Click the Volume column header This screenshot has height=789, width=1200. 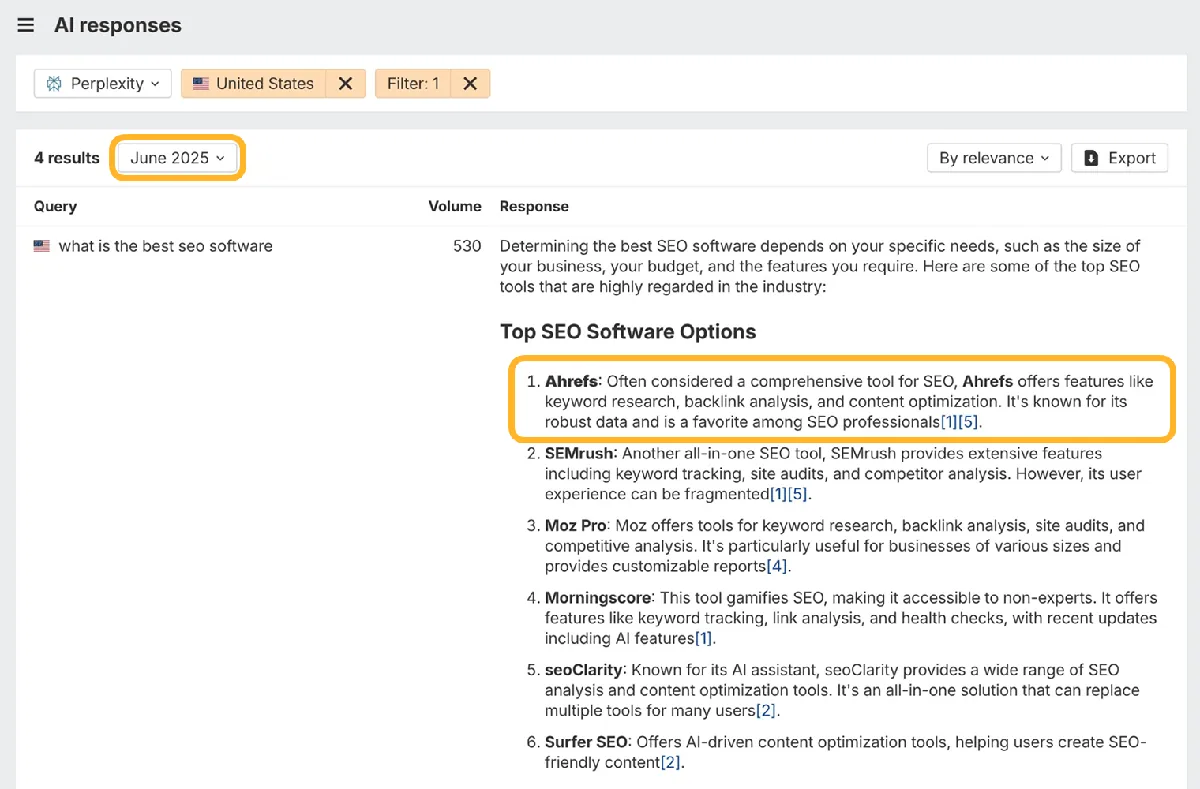[x=455, y=206]
